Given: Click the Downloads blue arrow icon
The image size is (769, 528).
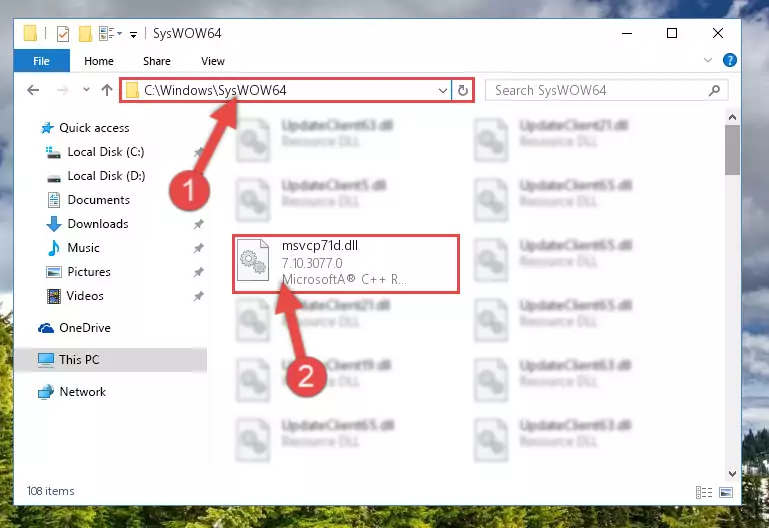Looking at the screenshot, I should point(53,224).
